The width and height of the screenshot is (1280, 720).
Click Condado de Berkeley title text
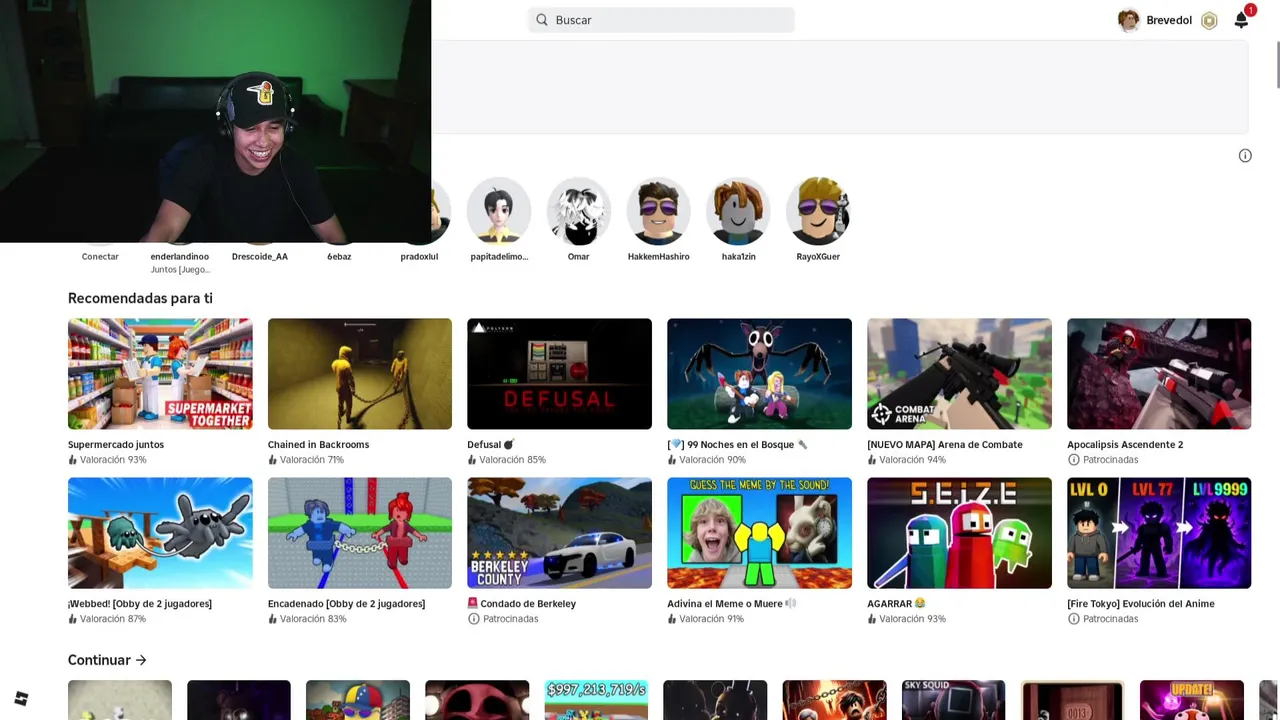coord(528,603)
